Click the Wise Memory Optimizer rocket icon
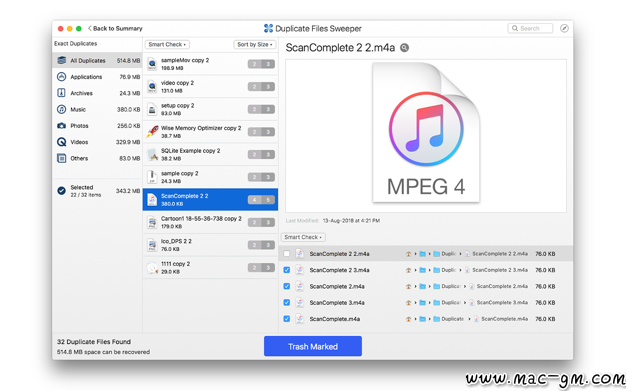626x391 pixels. tap(152, 132)
